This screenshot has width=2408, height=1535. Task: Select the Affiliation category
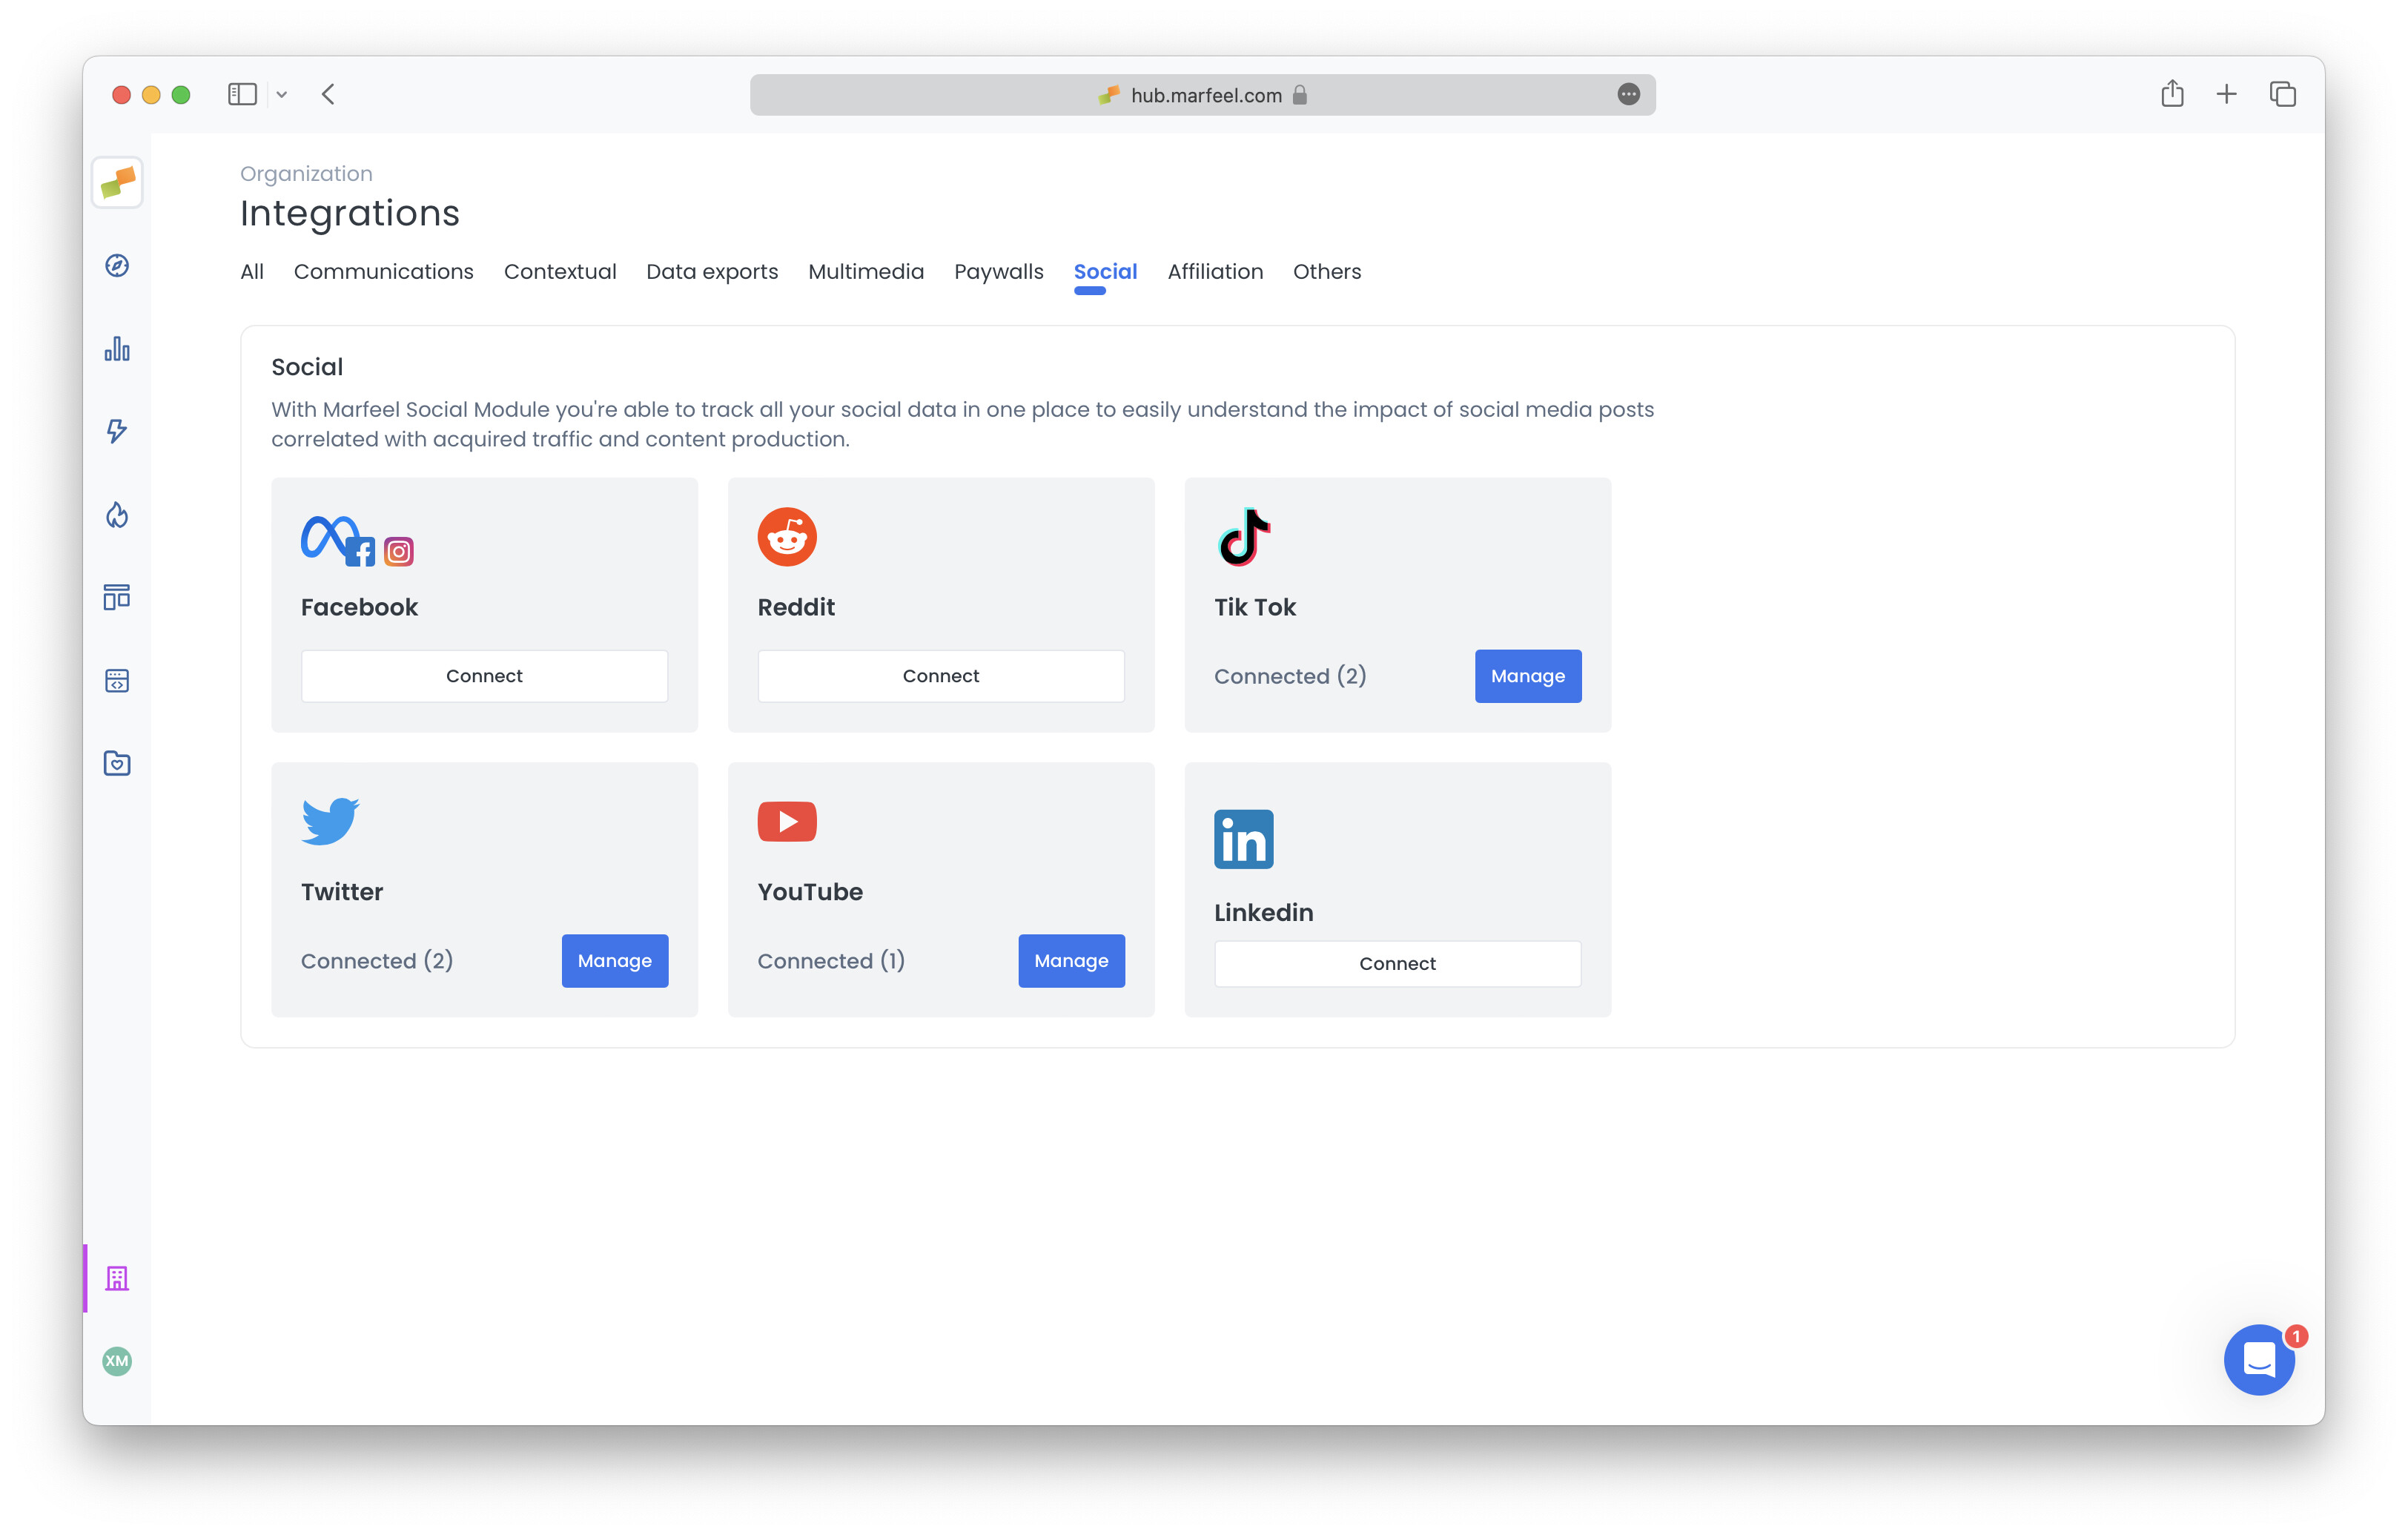1215,271
